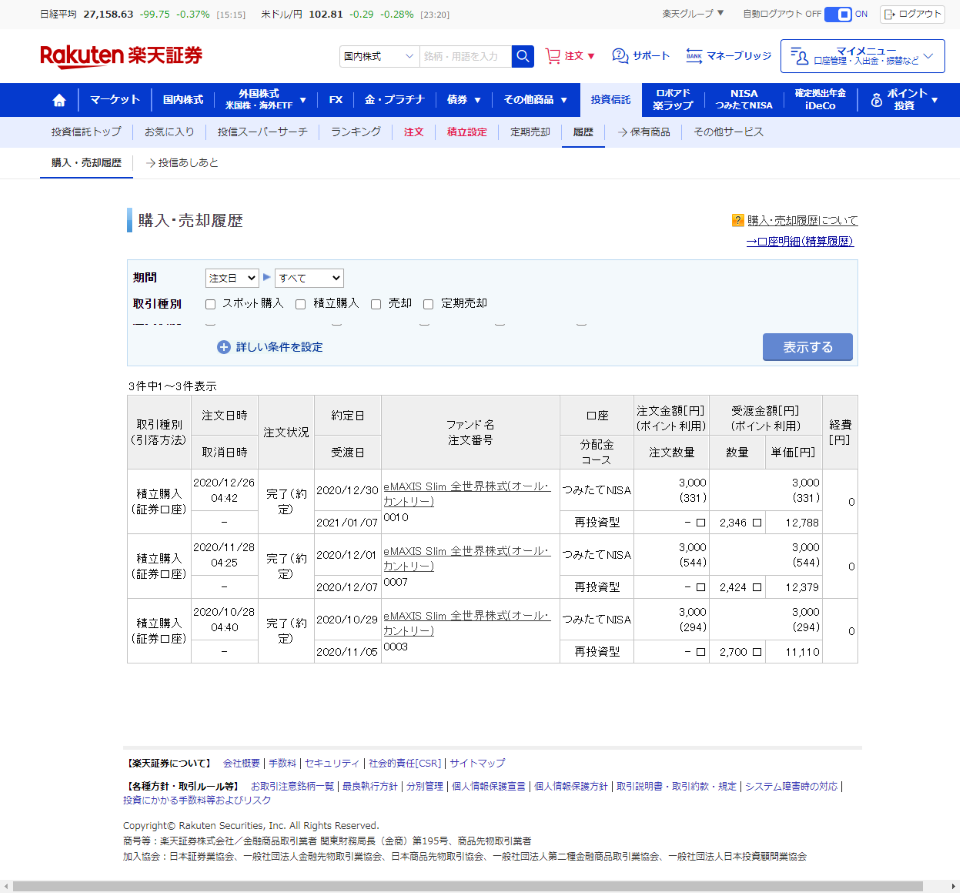The width and height of the screenshot is (960, 893).
Task: Select the 購入・売却履歴 sub-tab
Action: point(86,163)
